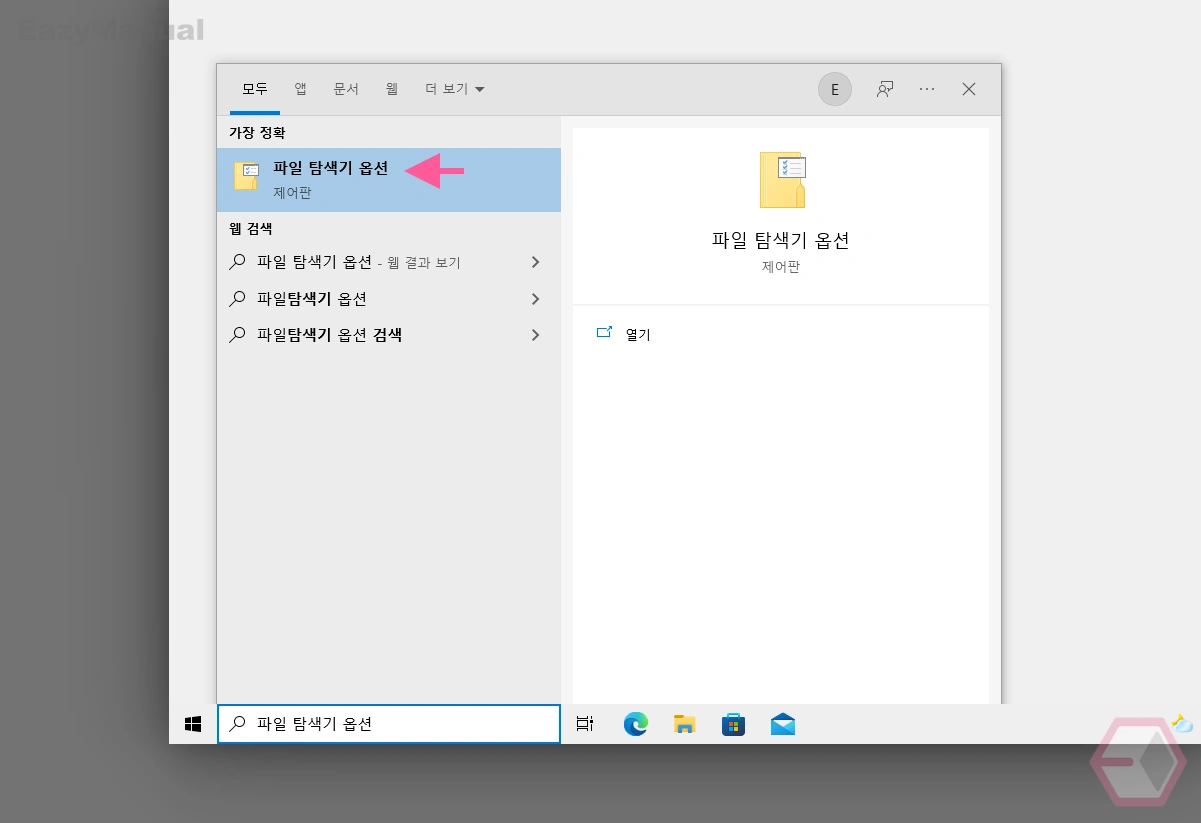The image size is (1201, 823).
Task: Open the three-dot options menu
Action: tap(927, 89)
